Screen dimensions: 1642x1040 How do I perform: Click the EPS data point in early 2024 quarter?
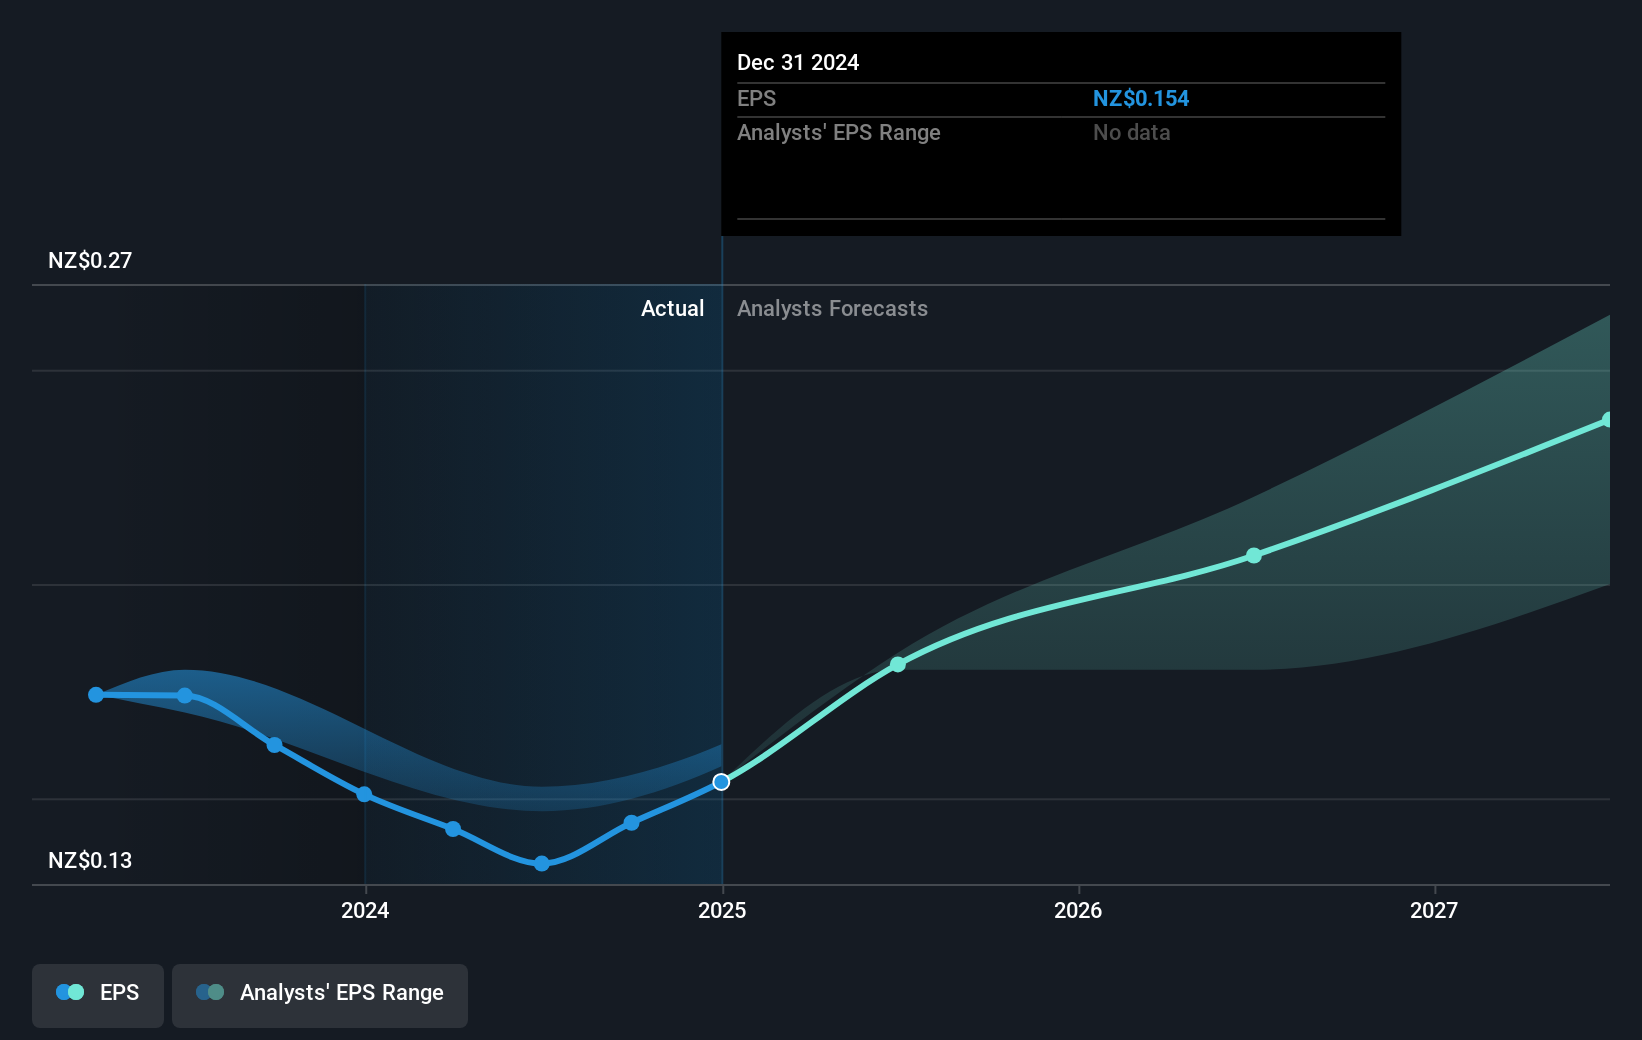click(453, 828)
